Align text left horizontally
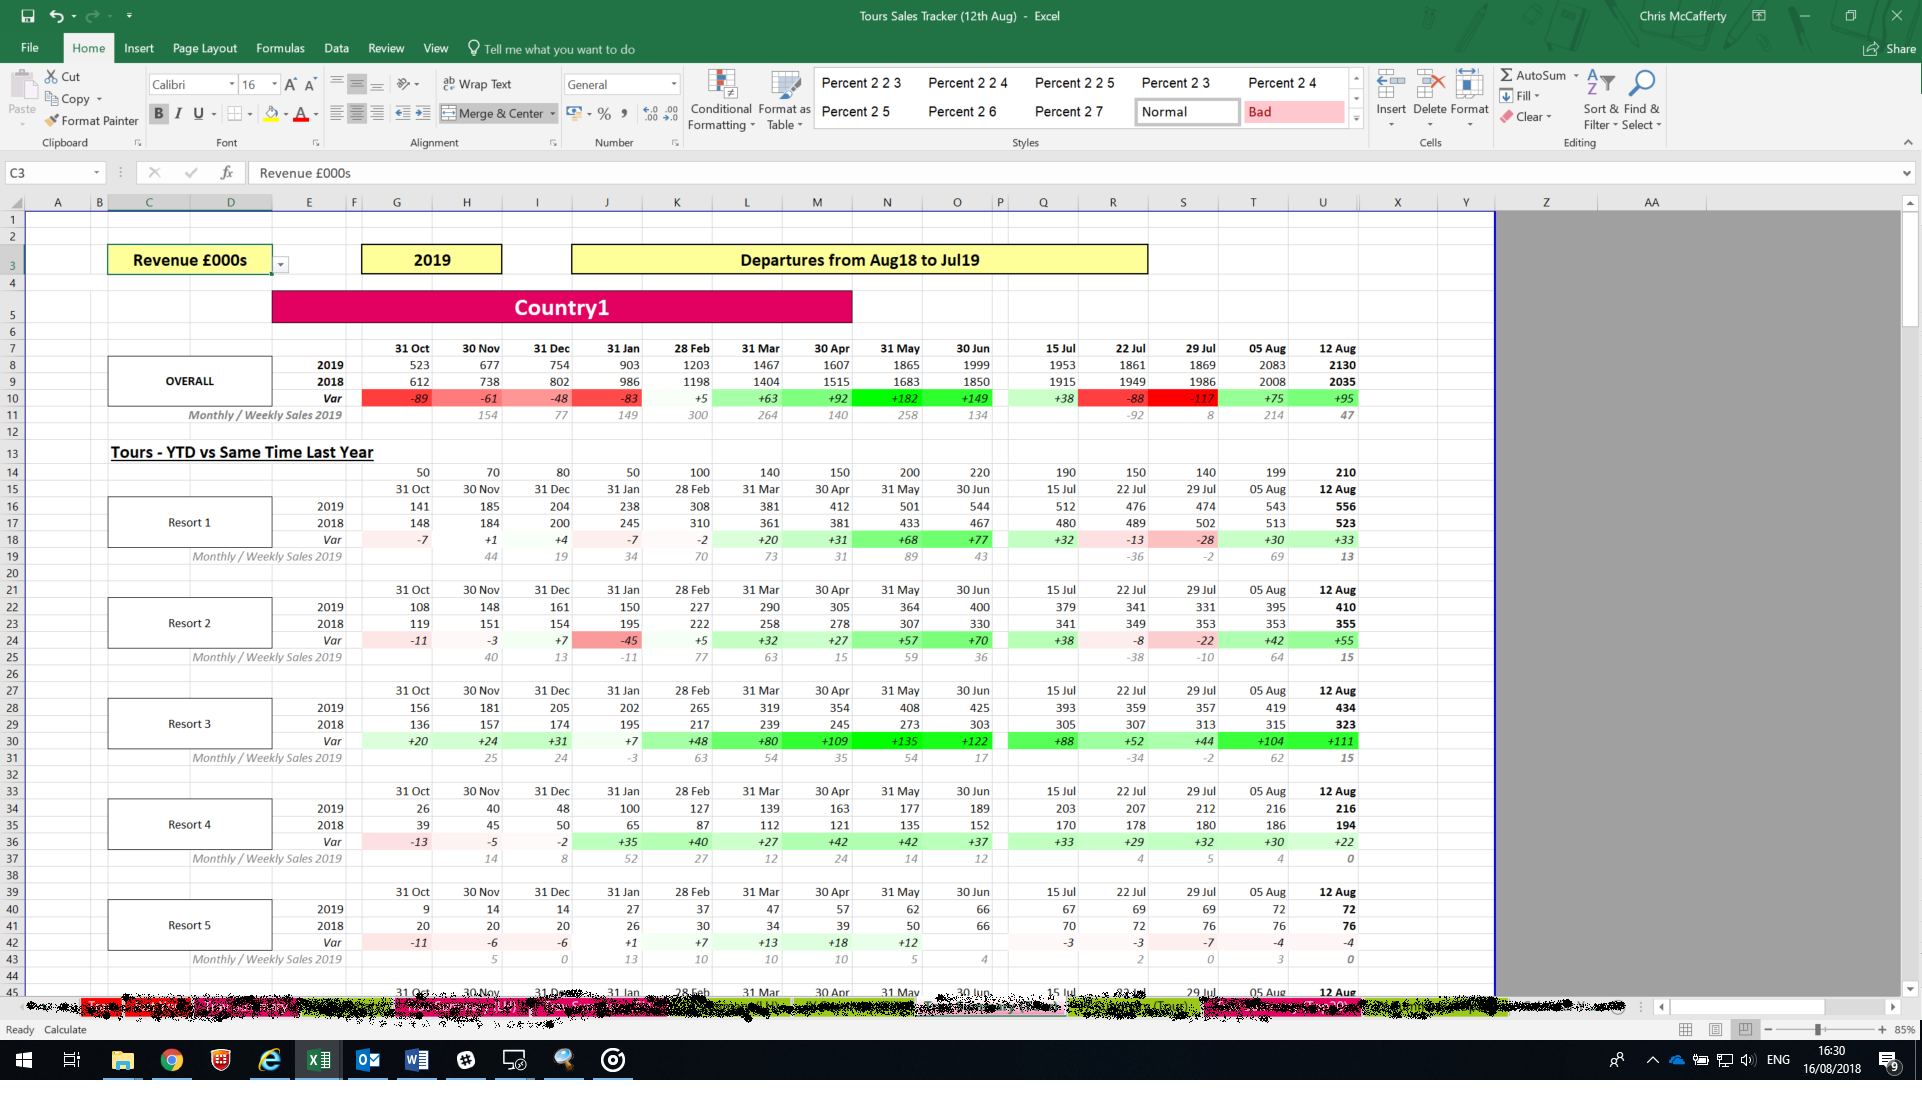1922x1107 pixels. pos(337,113)
